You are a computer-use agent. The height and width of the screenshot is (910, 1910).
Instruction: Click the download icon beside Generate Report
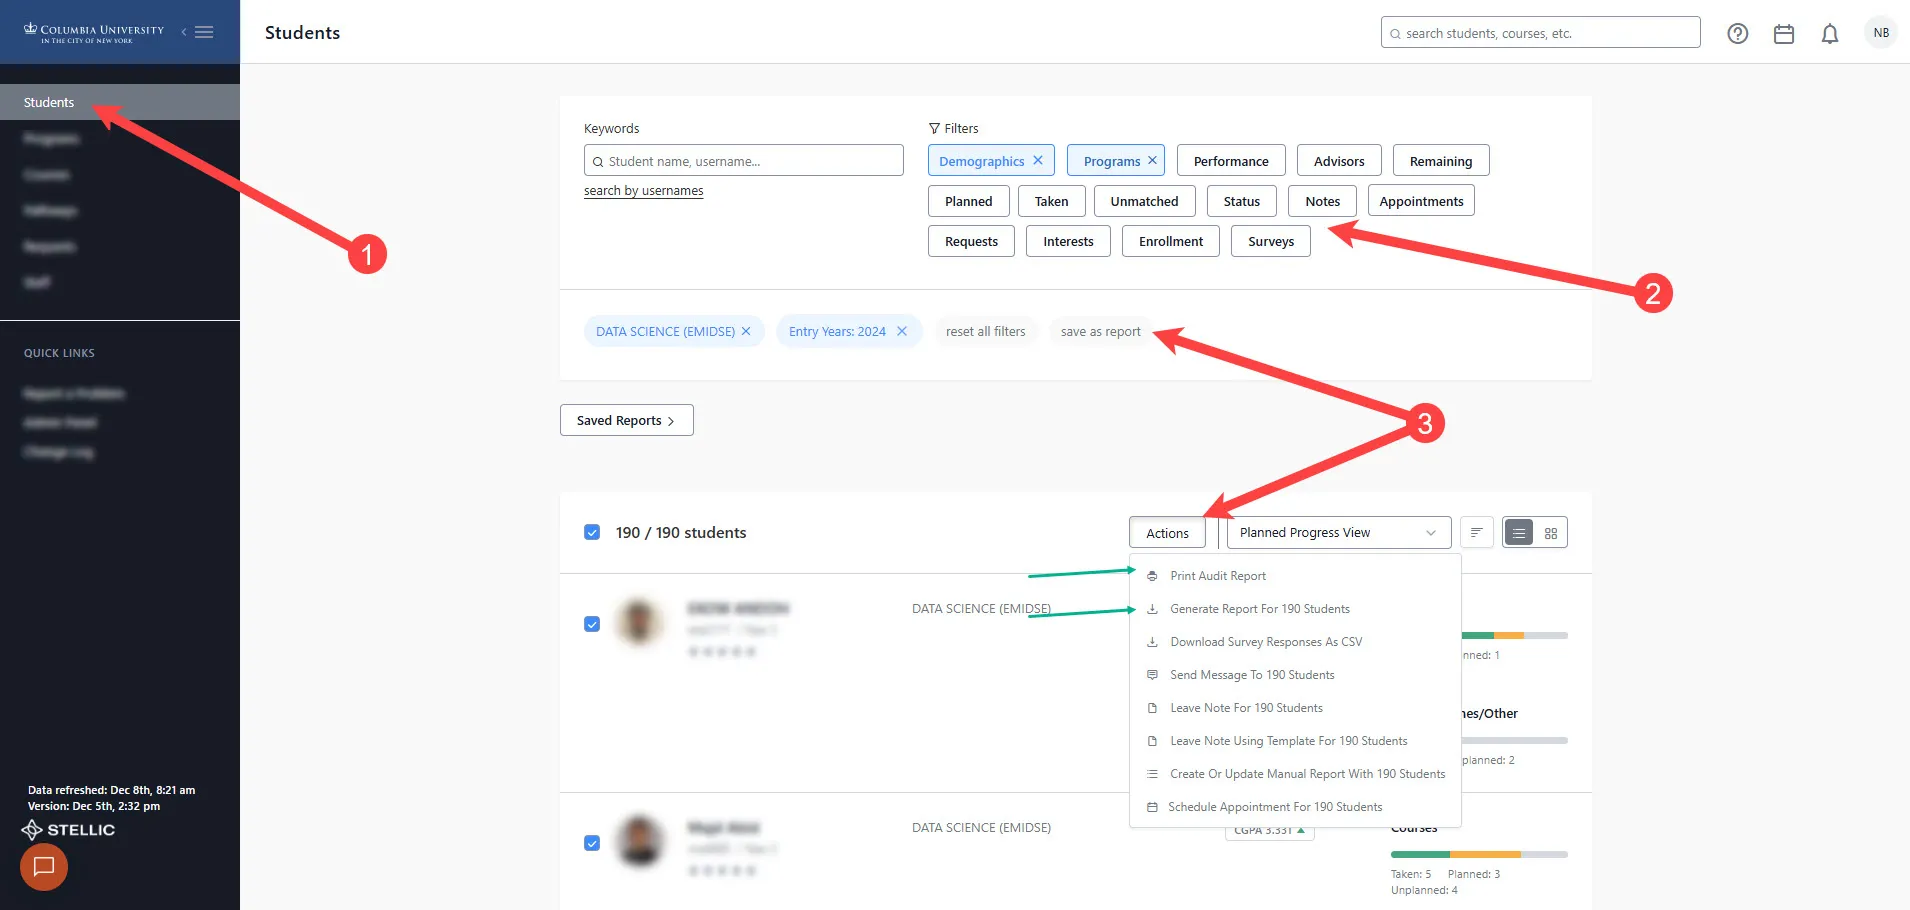pyautogui.click(x=1152, y=609)
